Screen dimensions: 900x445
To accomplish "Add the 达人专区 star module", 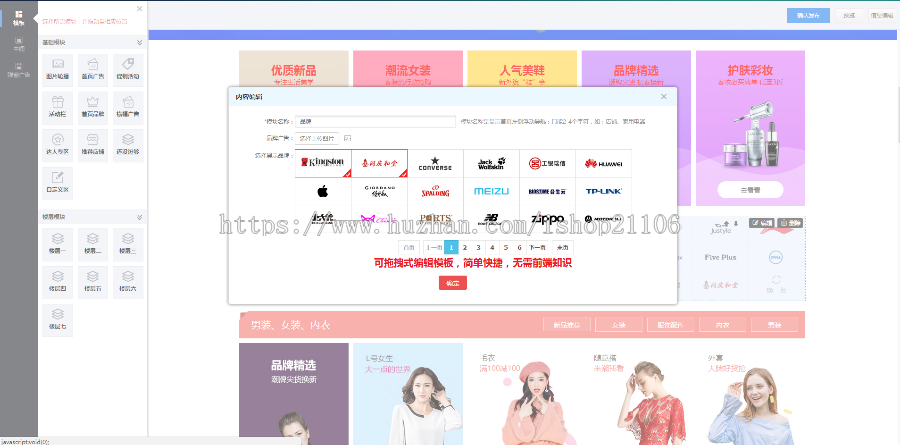I will click(x=57, y=146).
